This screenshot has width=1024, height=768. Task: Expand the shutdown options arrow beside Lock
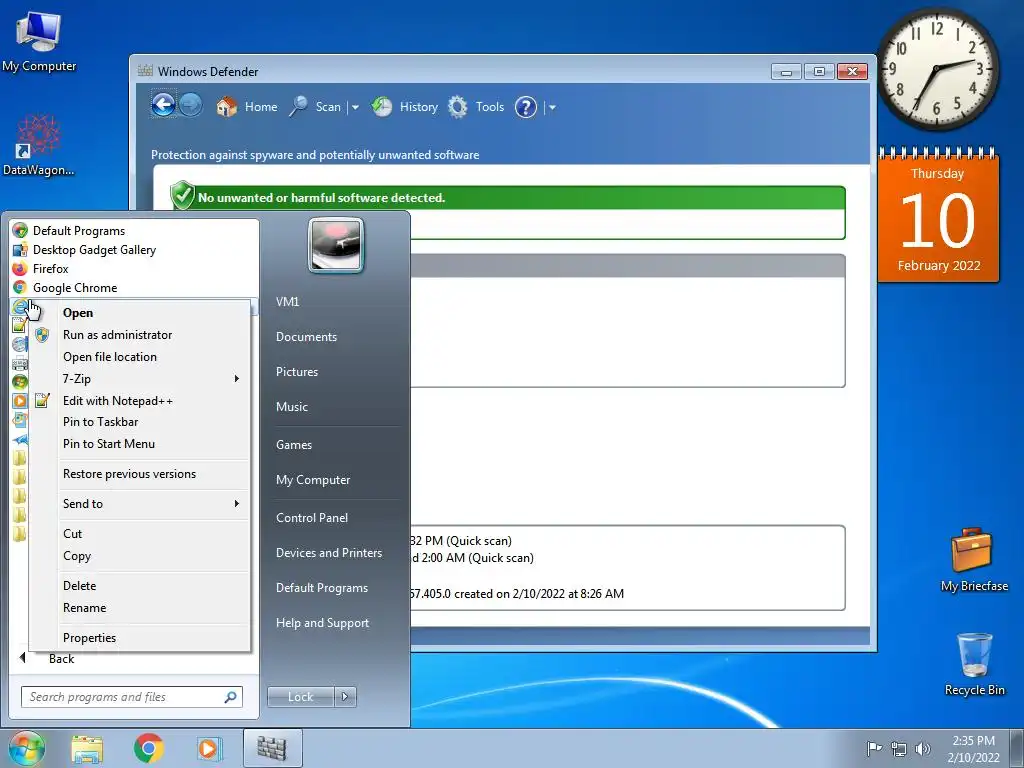coord(345,697)
